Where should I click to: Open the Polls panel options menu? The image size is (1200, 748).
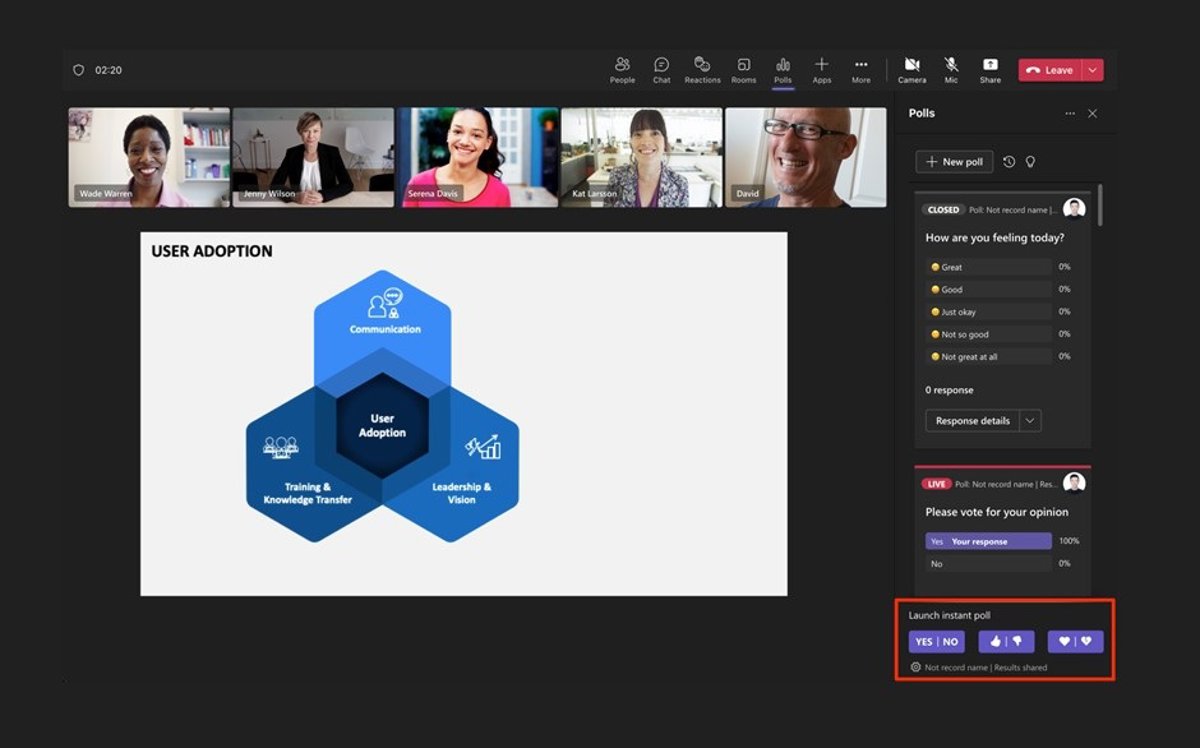tap(1069, 113)
